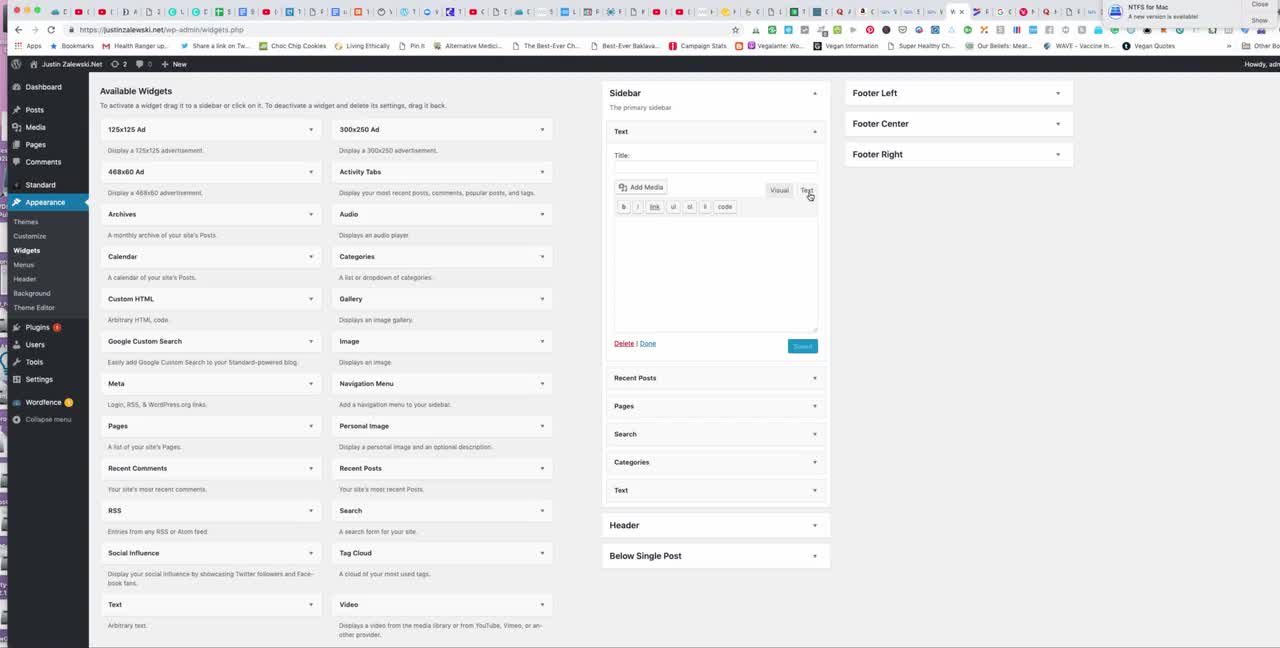Click the Title input field

(x=715, y=167)
